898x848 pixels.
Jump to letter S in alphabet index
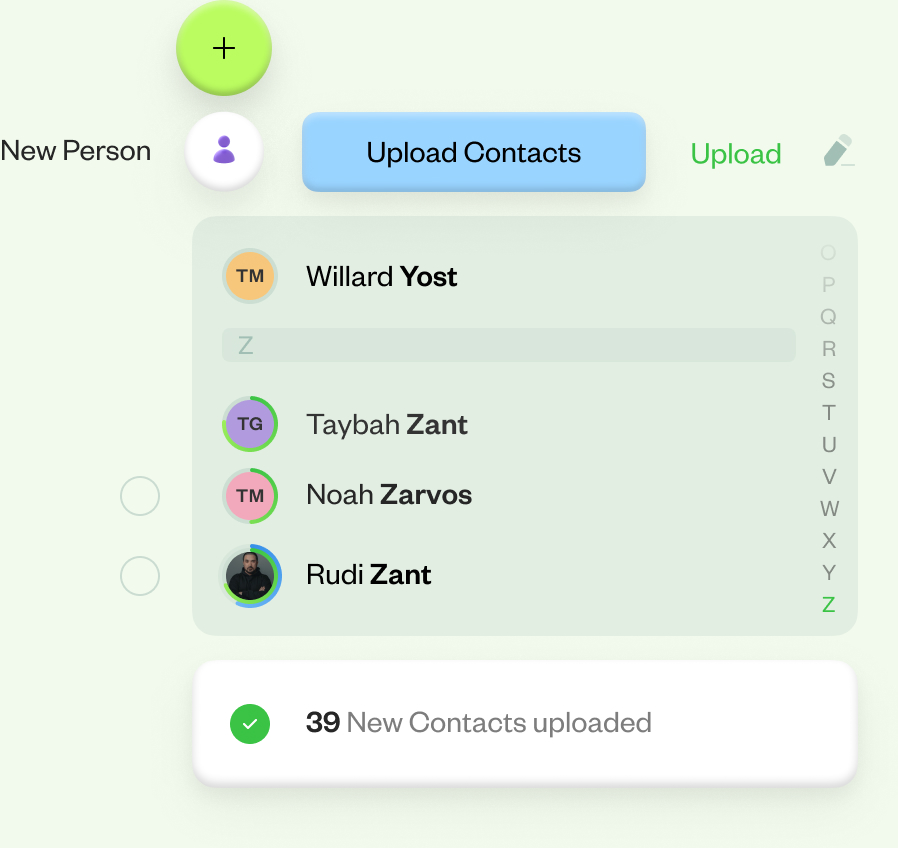coord(828,381)
